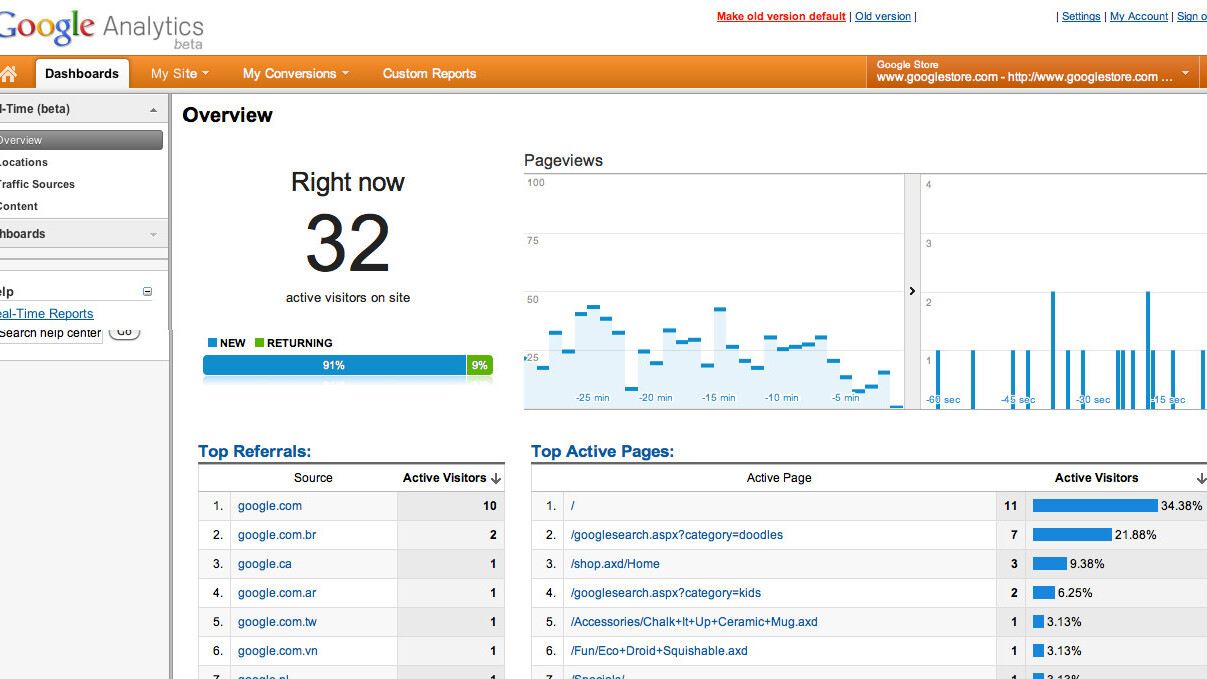Open the Real-Time Reports help link
1207x679 pixels.
pyautogui.click(x=47, y=314)
